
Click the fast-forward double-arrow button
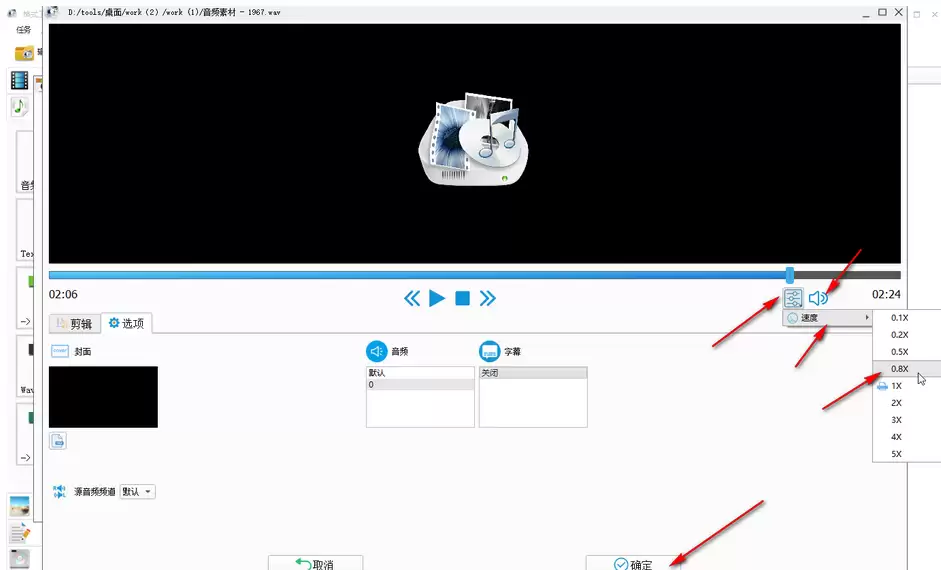488,298
